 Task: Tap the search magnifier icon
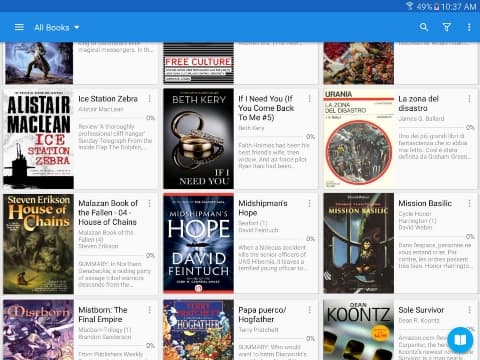[424, 27]
